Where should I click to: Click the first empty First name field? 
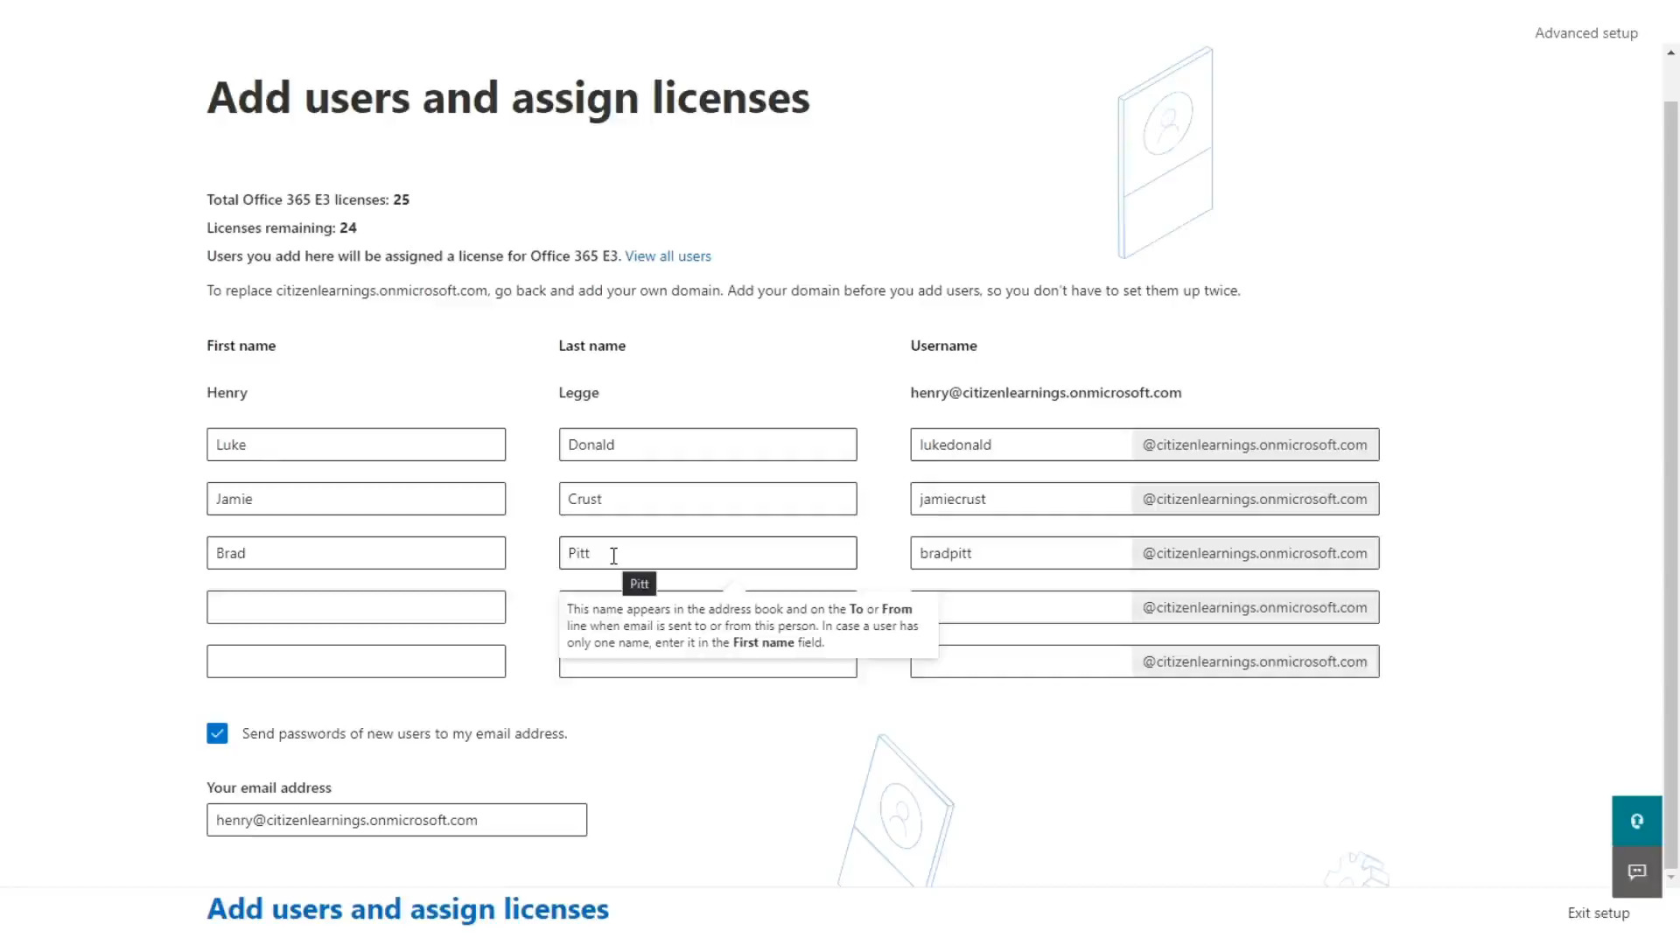coord(355,607)
